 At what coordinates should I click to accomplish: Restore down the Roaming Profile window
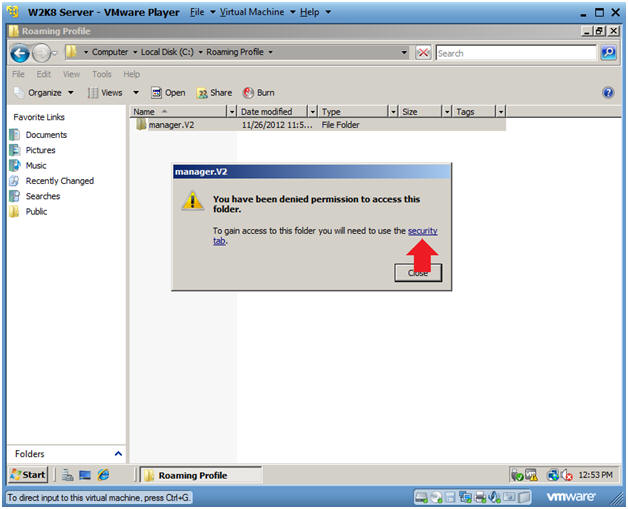coord(600,31)
